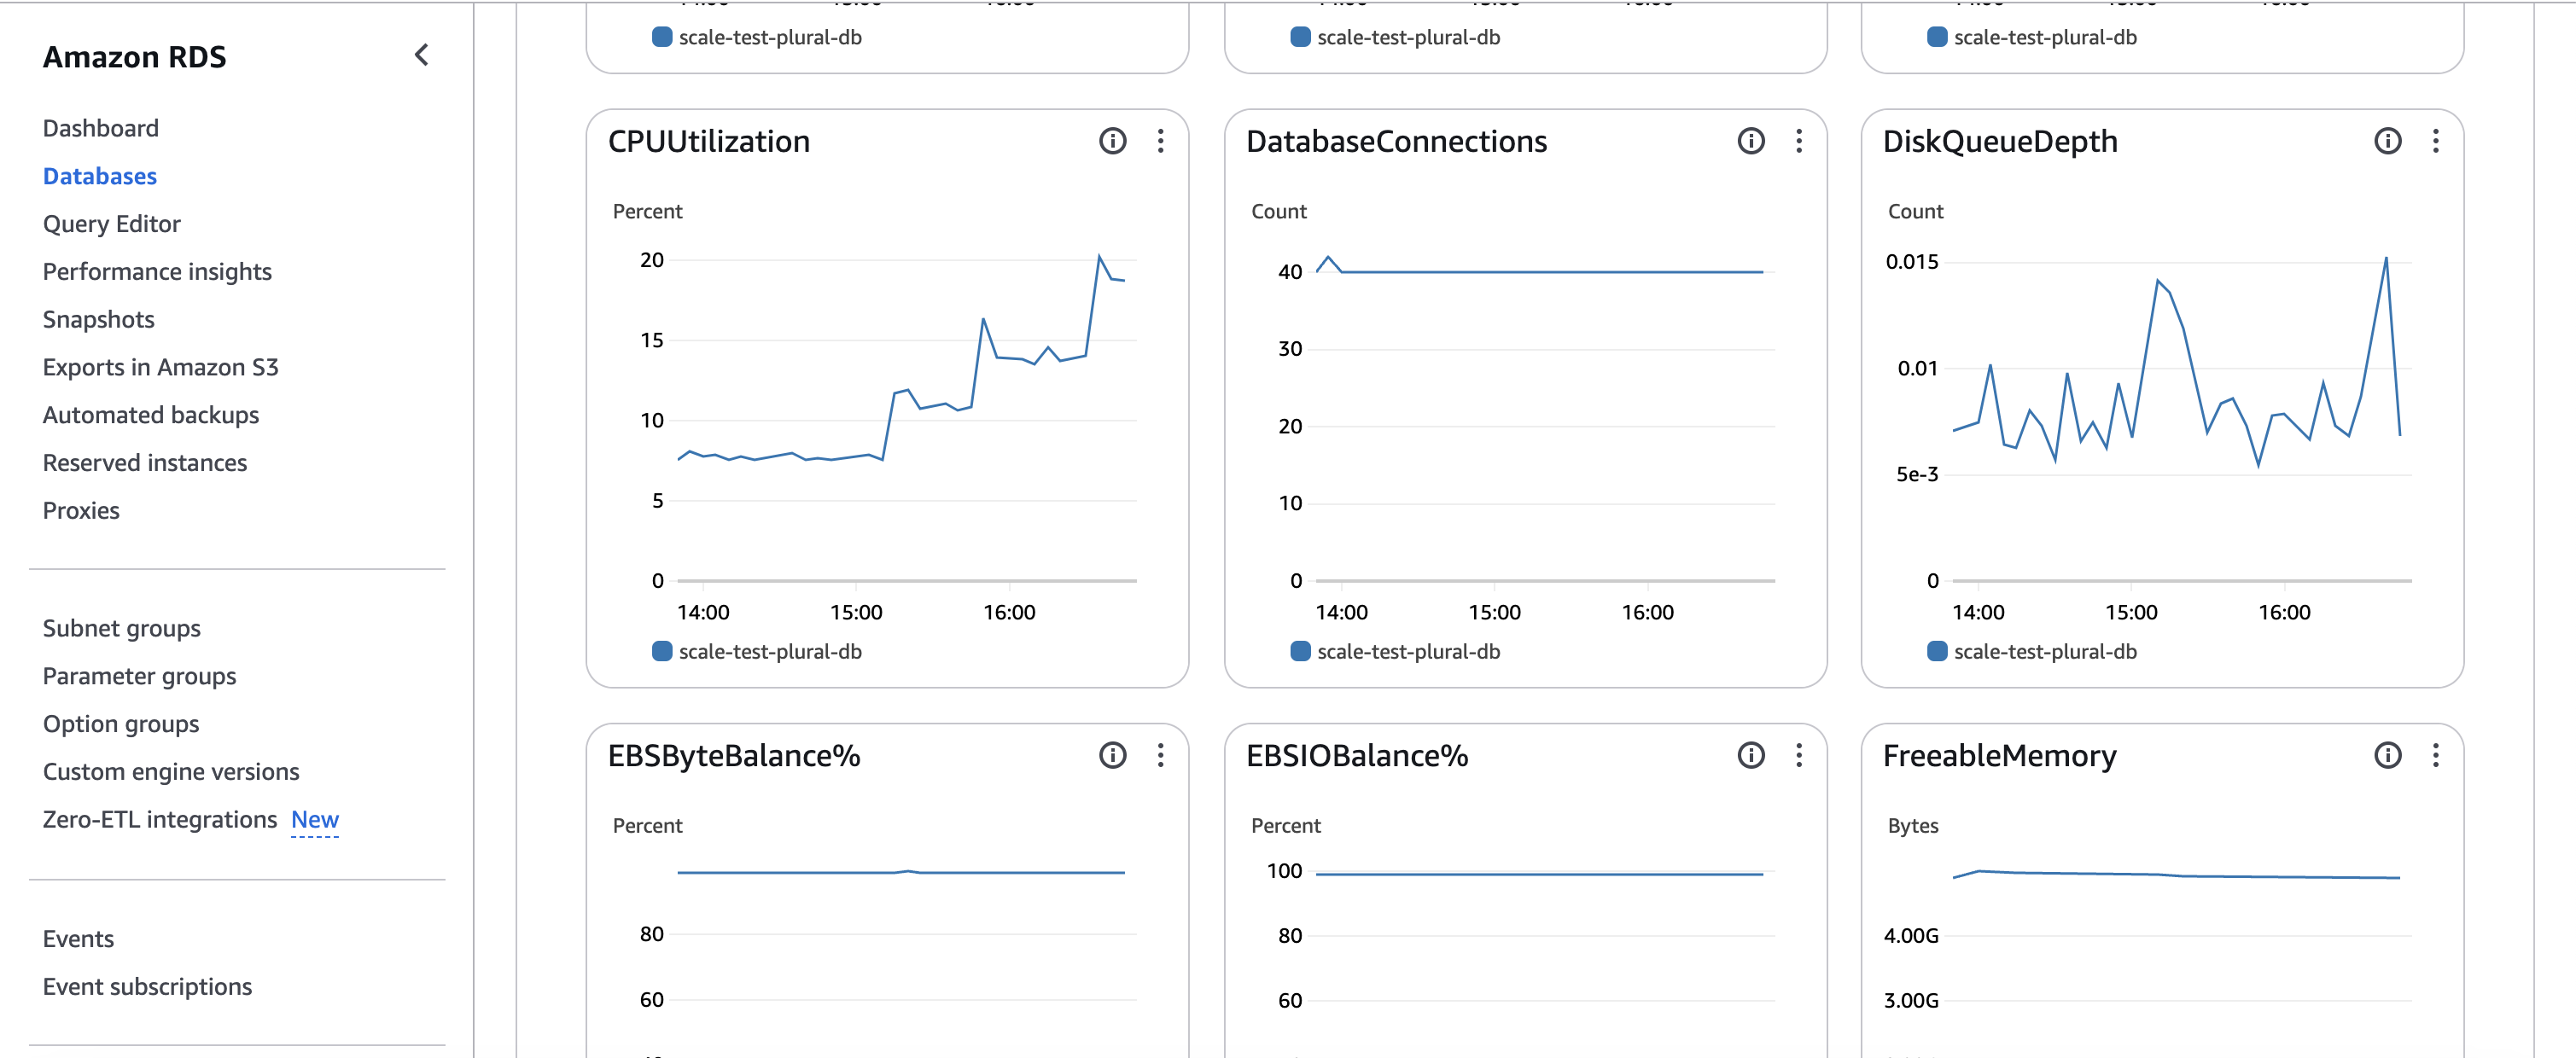Click the DiskQueueDepth chart title
2576x1058 pixels.
[x=2000, y=141]
